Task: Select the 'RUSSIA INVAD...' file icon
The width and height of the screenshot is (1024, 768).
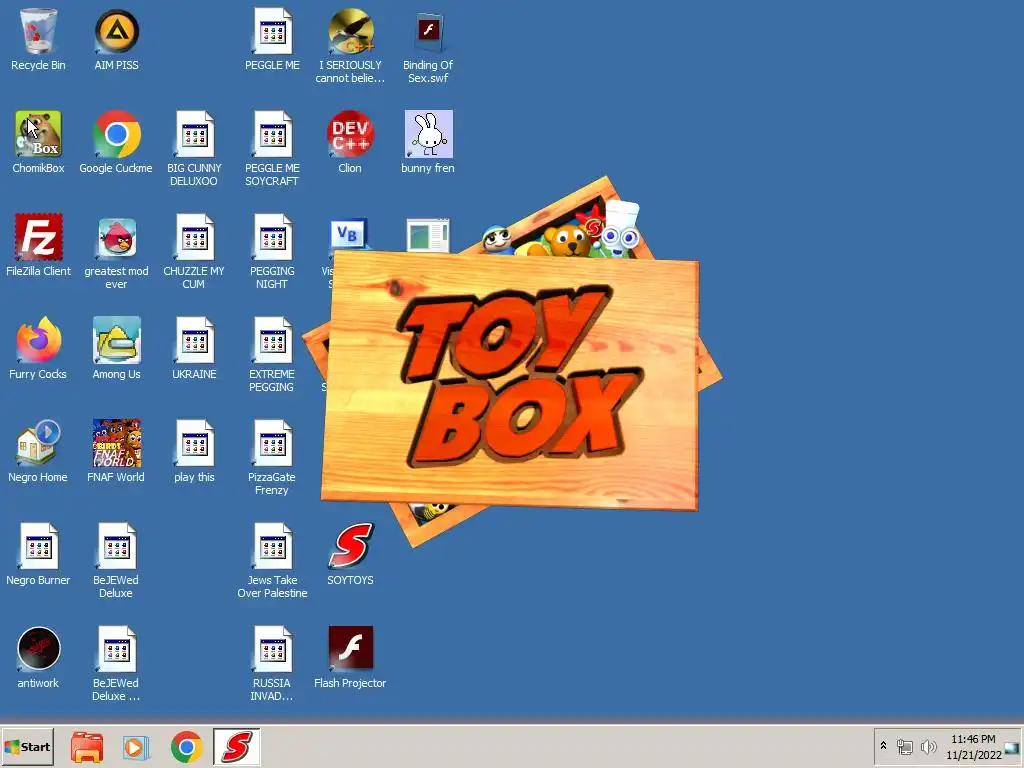Action: click(x=272, y=648)
